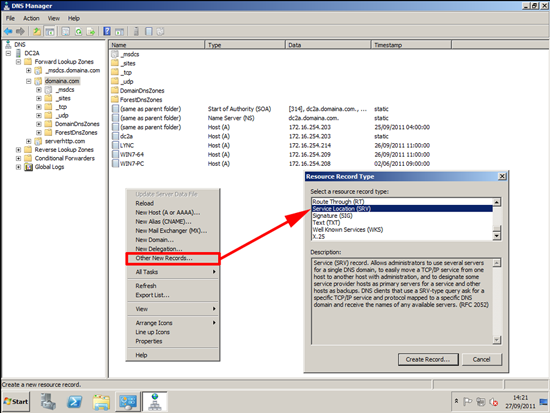Click the Back arrow toolbar icon

pos(8,32)
